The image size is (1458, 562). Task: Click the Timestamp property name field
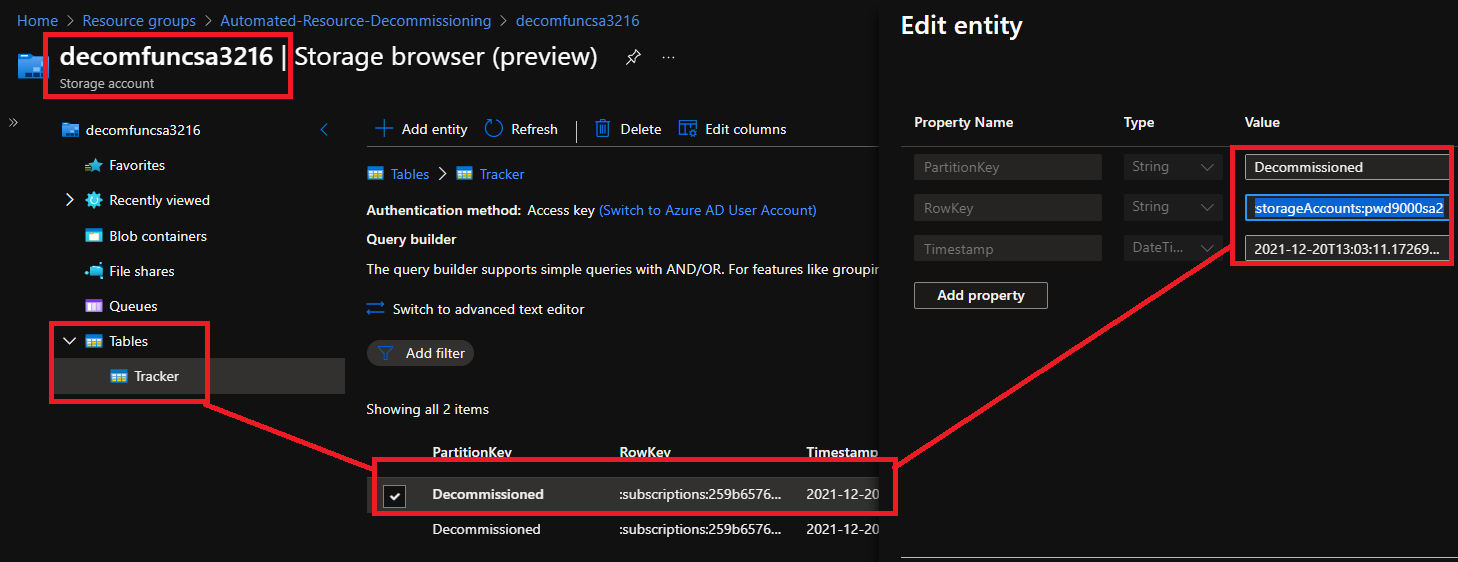click(1008, 248)
